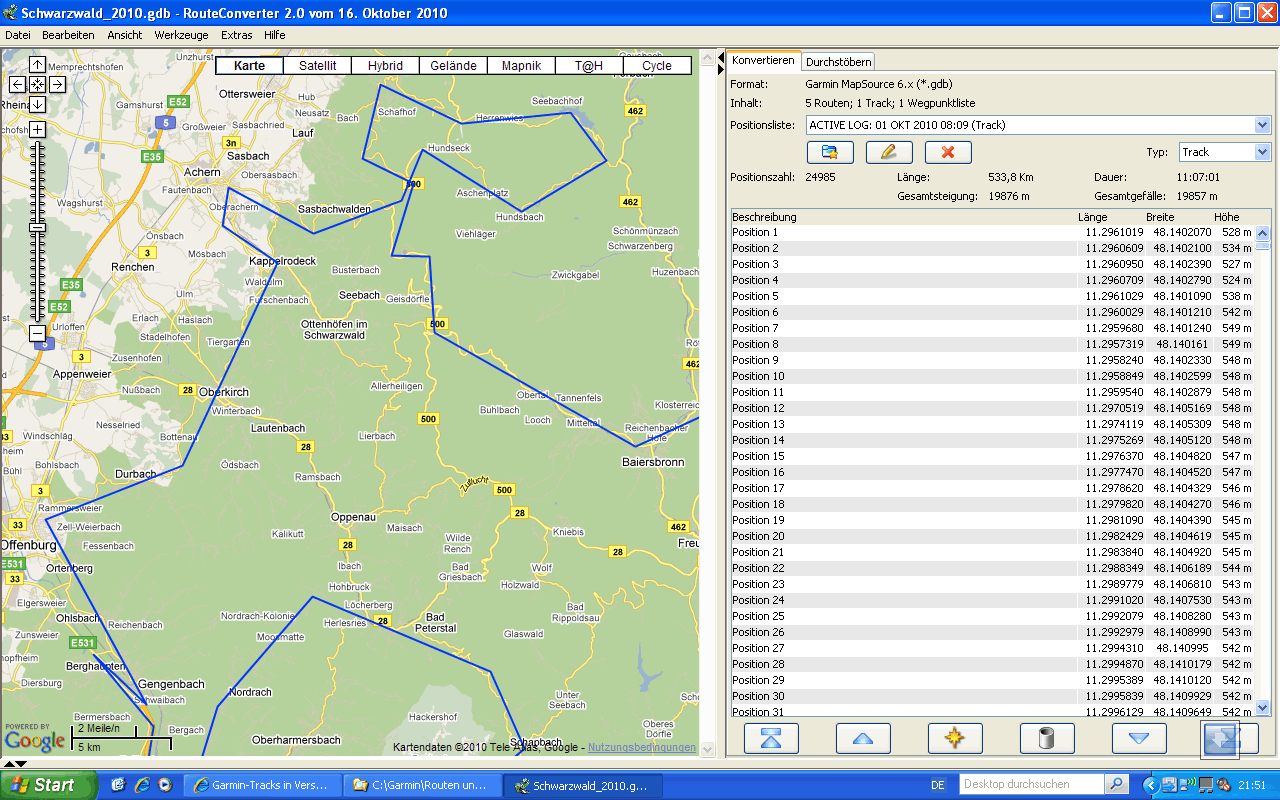1280x800 pixels.
Task: Click the red X delete list button
Action: coord(948,152)
